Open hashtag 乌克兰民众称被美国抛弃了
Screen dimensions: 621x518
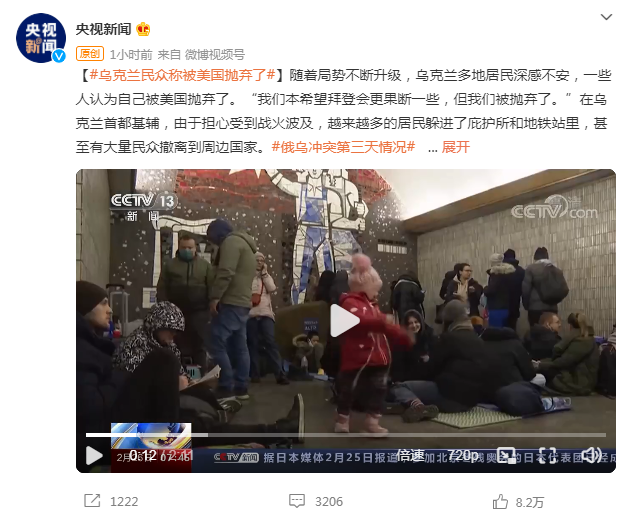point(183,75)
